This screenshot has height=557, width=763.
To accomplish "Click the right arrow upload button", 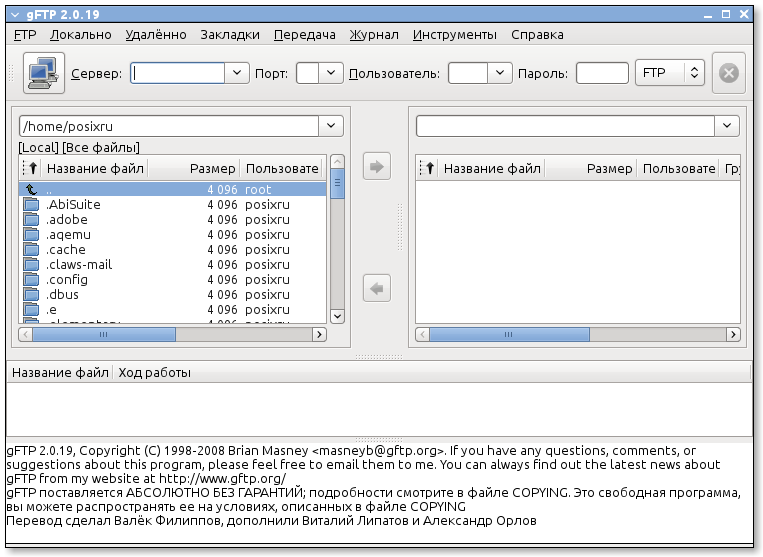I will coord(377,167).
